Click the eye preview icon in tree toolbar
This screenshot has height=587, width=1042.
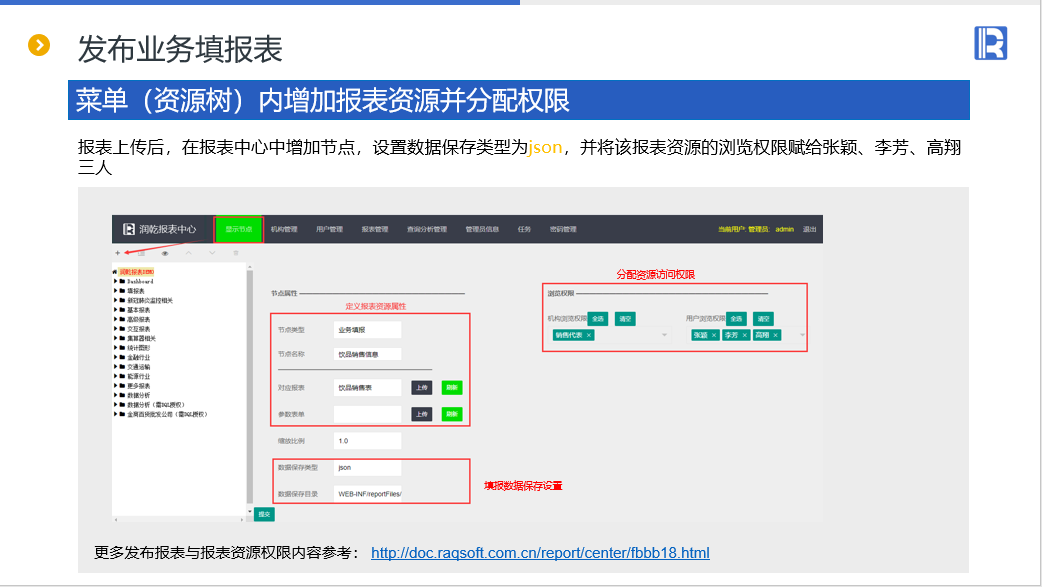(165, 253)
